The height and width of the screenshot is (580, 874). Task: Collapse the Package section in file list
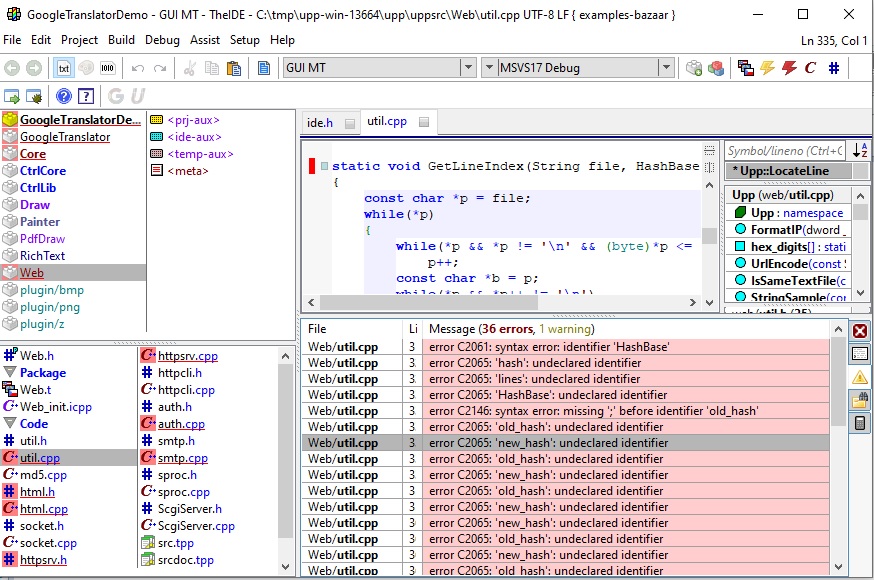(x=11, y=372)
